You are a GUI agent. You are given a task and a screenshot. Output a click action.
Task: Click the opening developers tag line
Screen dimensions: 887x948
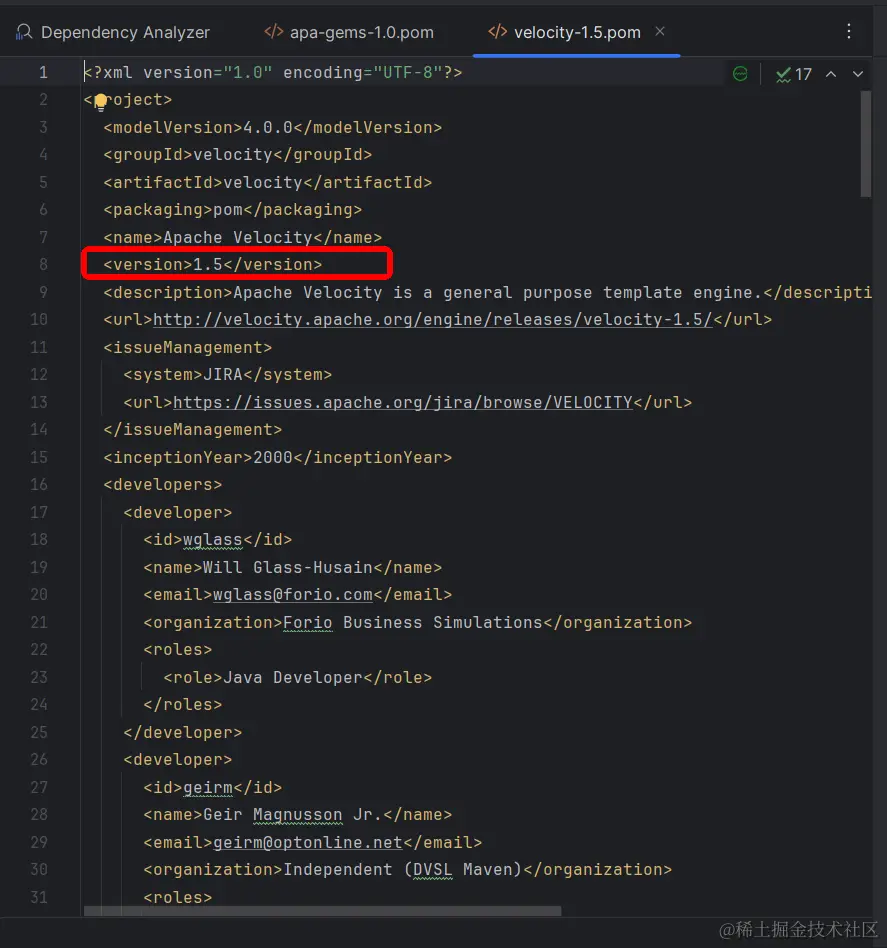(x=163, y=485)
